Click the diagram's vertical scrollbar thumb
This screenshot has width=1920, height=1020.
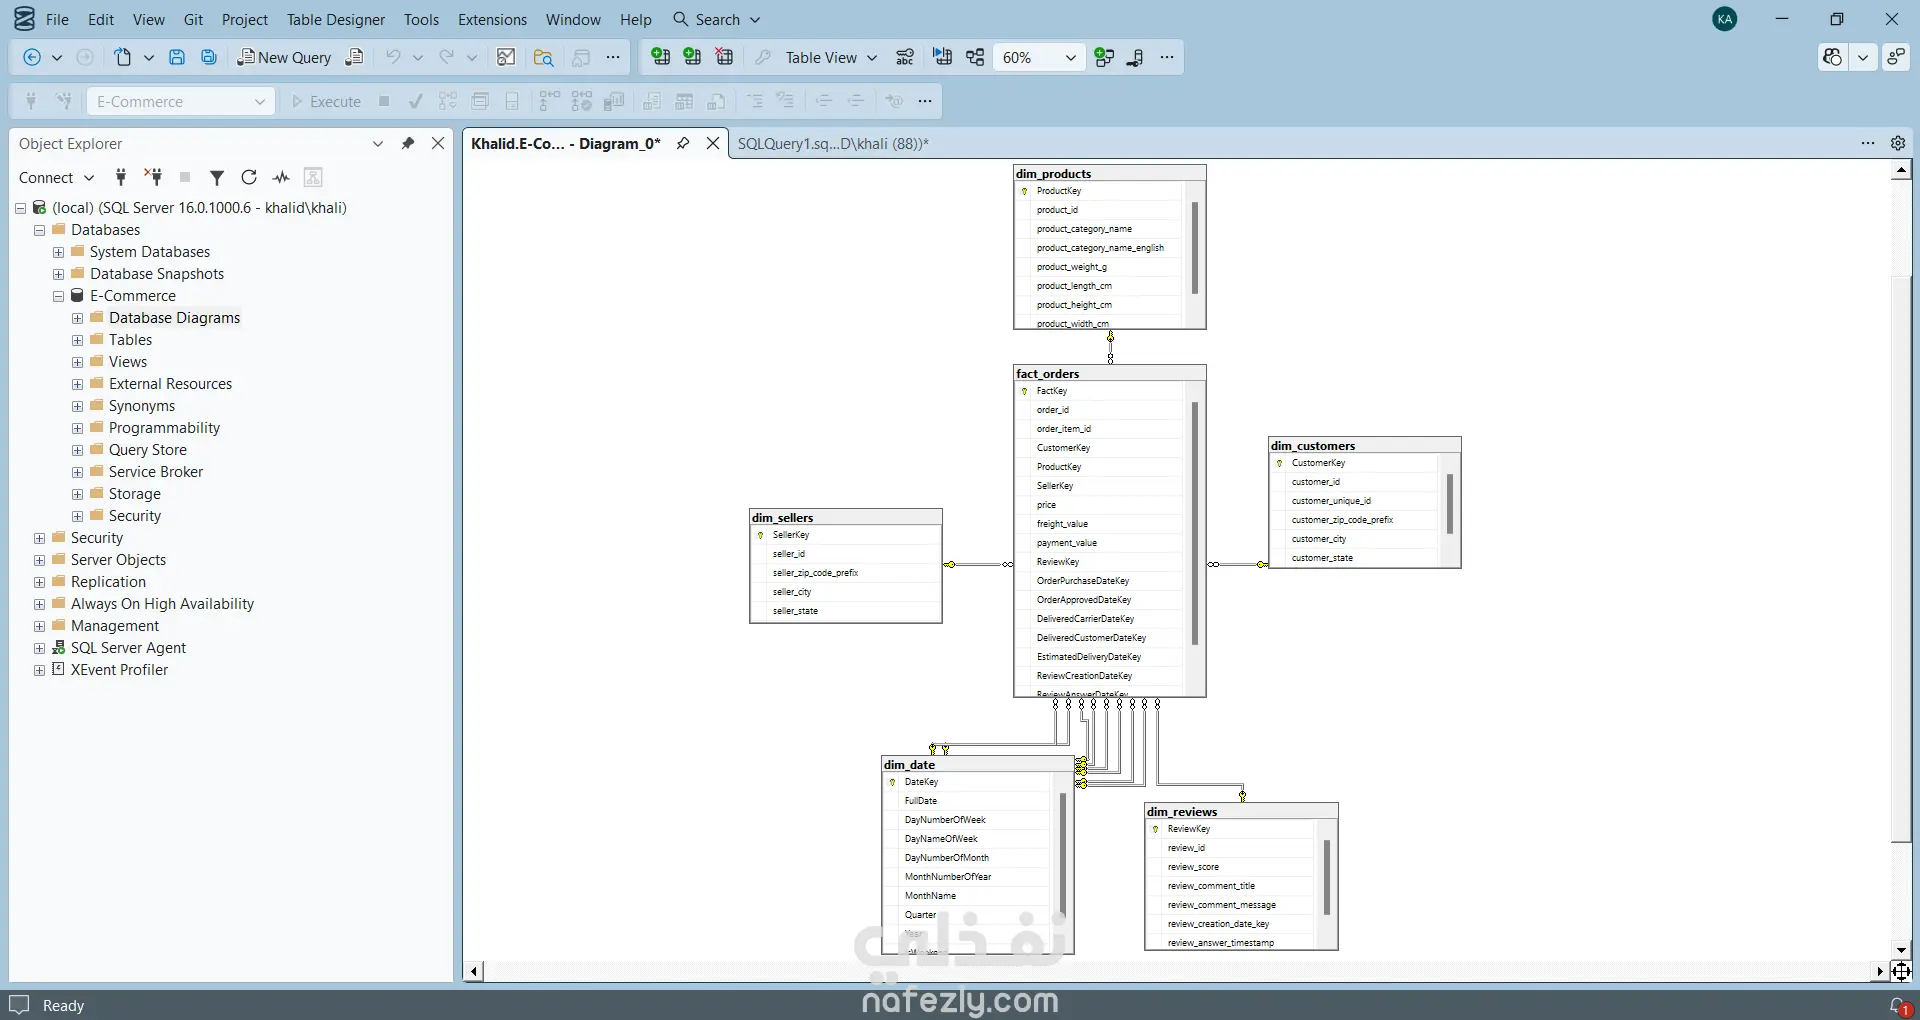click(1901, 560)
